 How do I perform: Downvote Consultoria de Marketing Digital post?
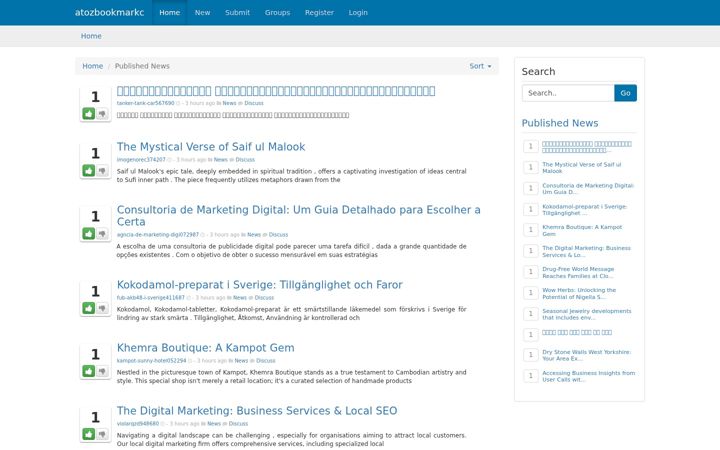(x=102, y=233)
